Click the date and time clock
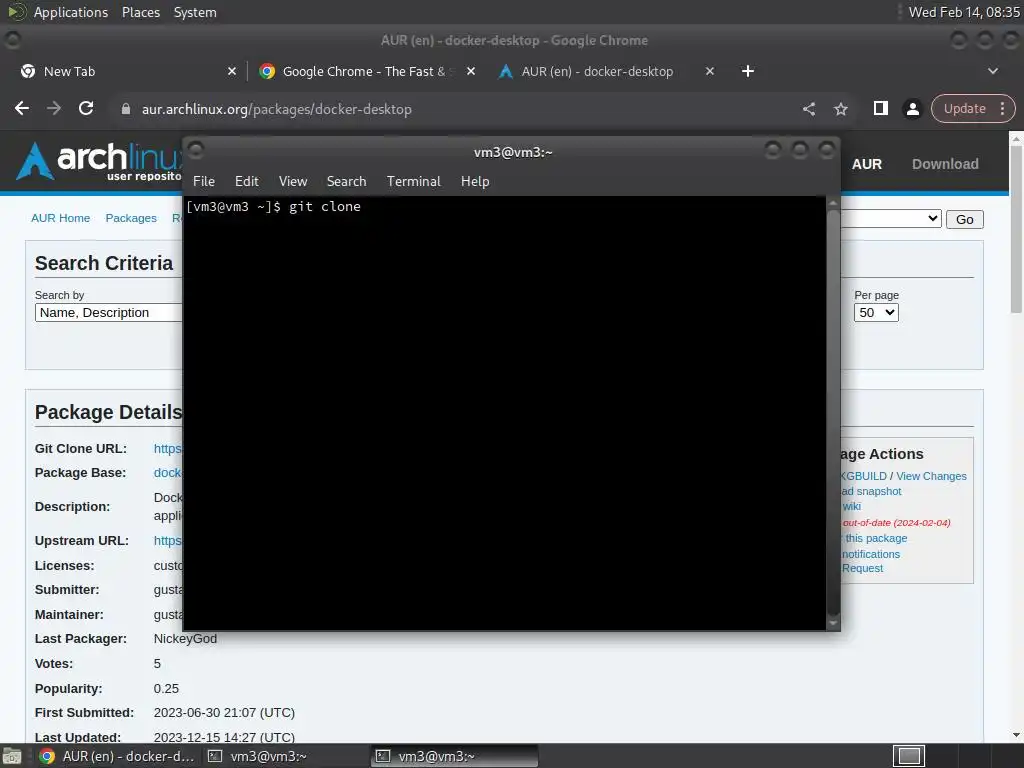 click(x=964, y=12)
